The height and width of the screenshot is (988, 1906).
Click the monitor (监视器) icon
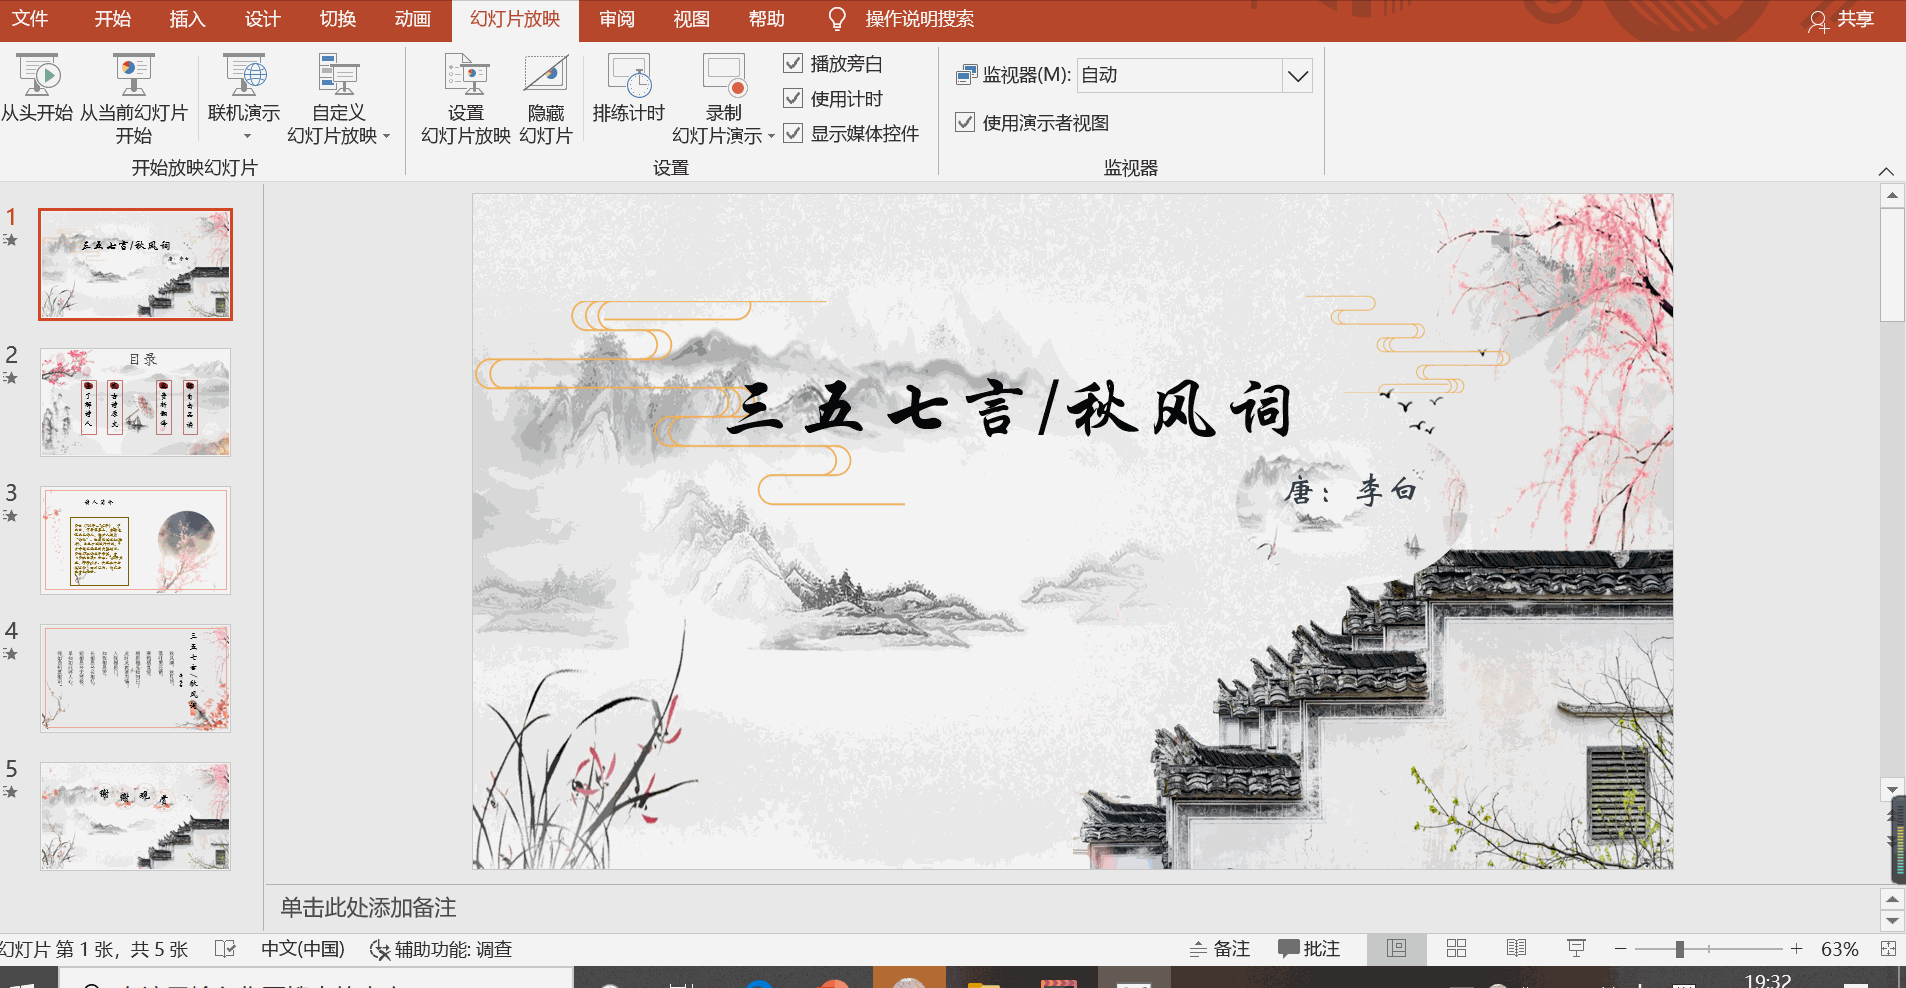pyautogui.click(x=966, y=75)
